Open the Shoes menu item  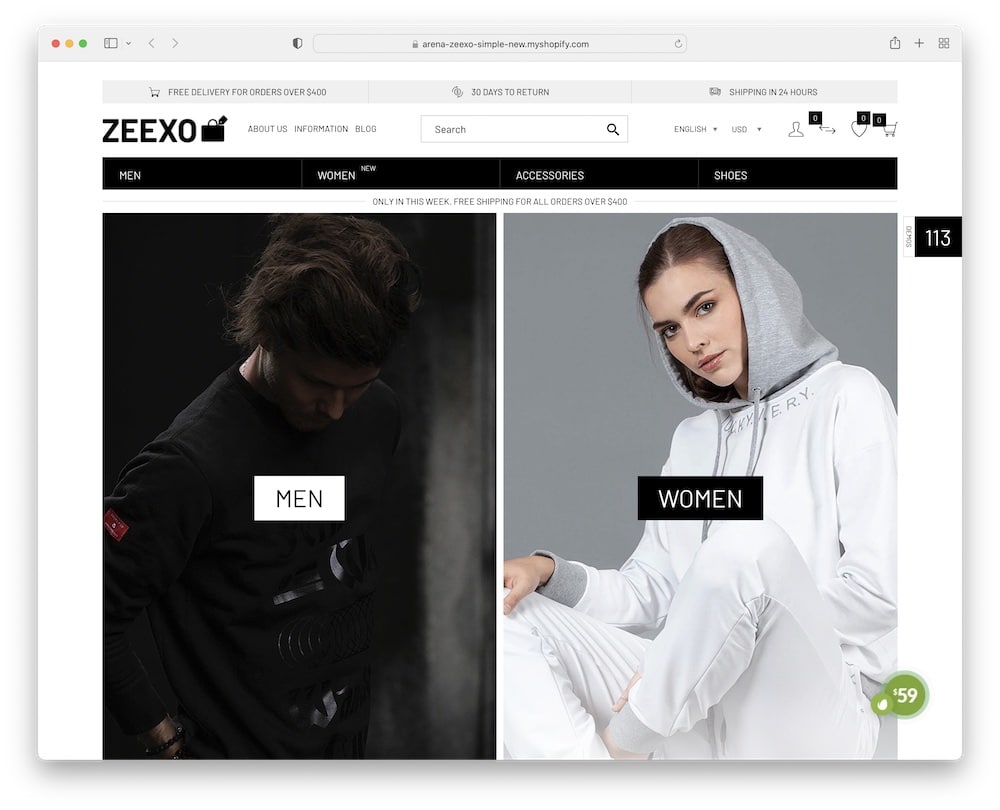730,175
